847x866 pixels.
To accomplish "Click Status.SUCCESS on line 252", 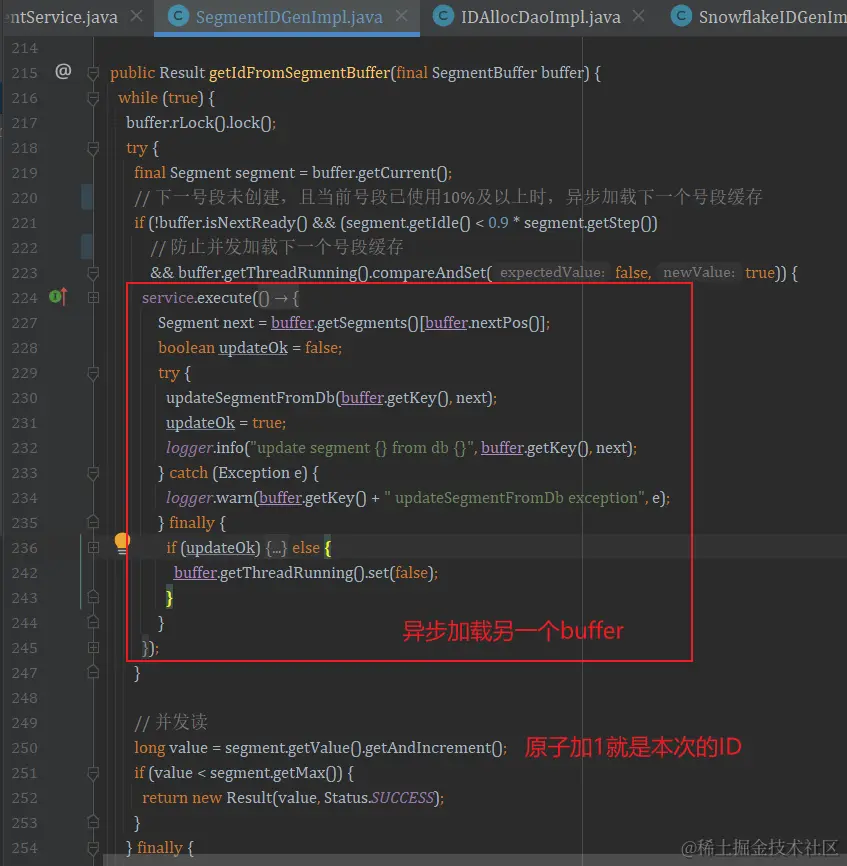I will (379, 798).
